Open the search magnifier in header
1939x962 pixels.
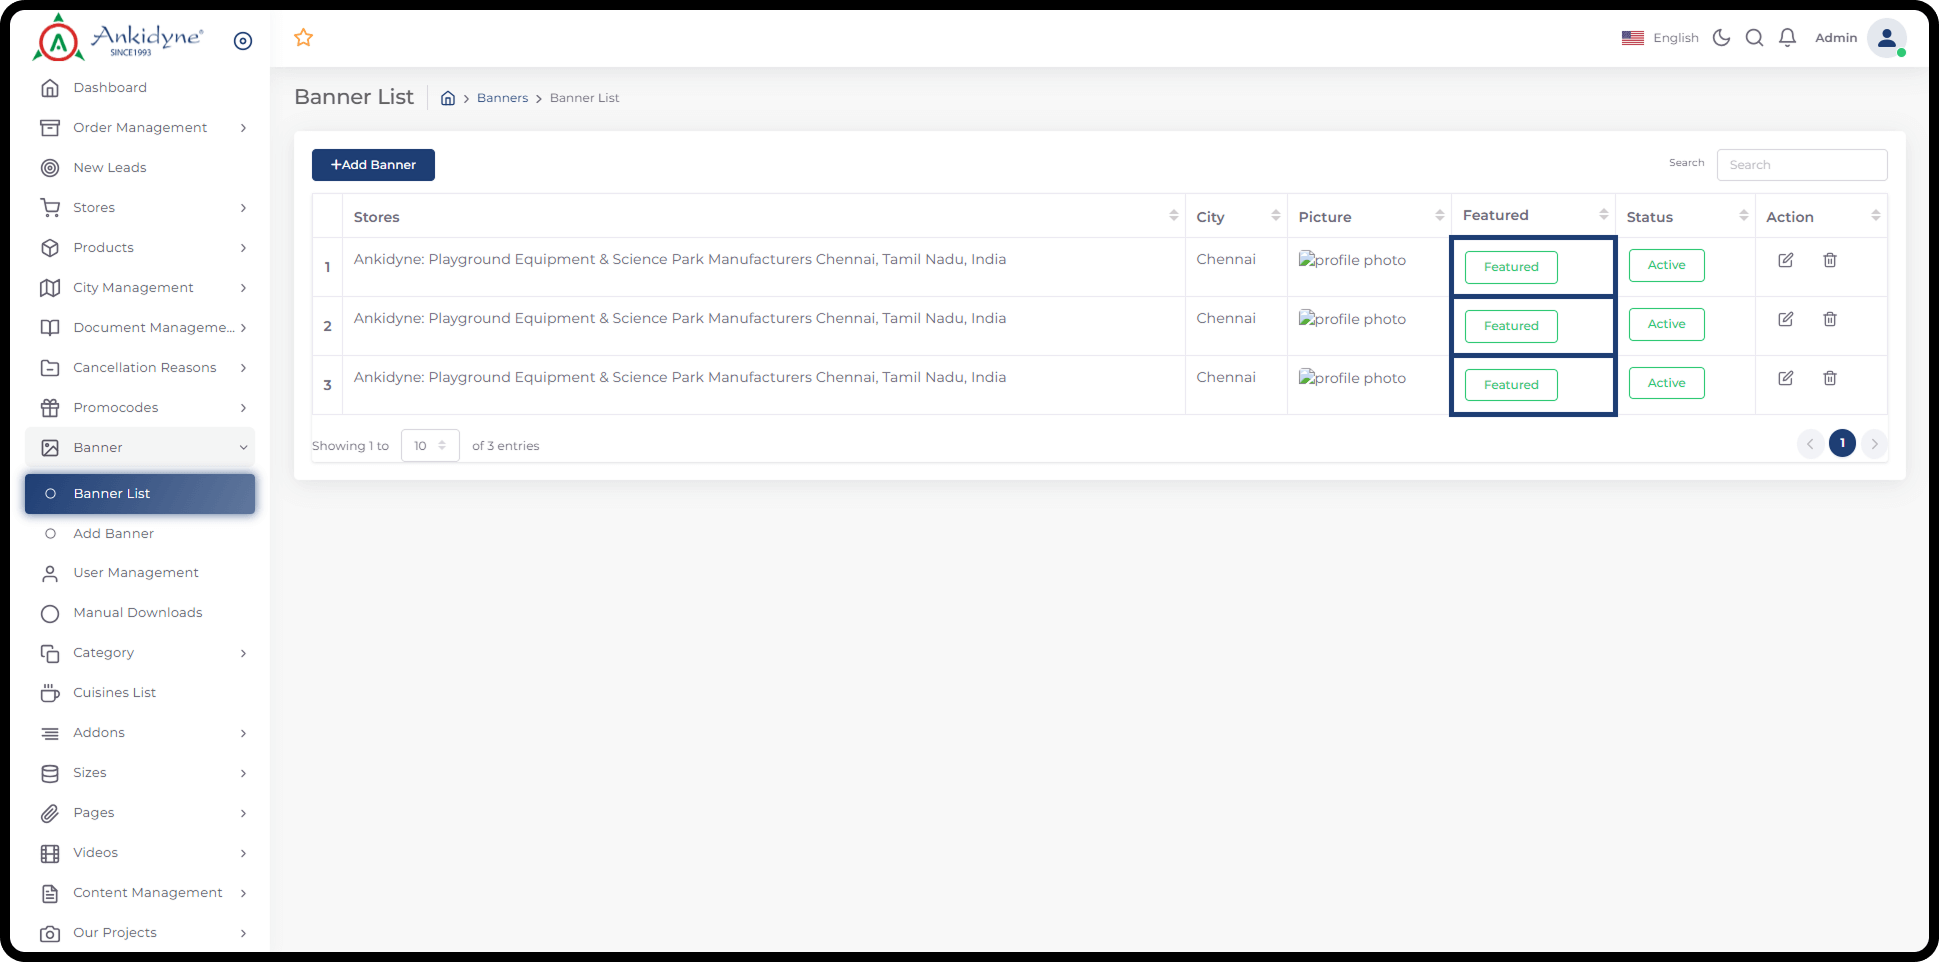pos(1754,38)
